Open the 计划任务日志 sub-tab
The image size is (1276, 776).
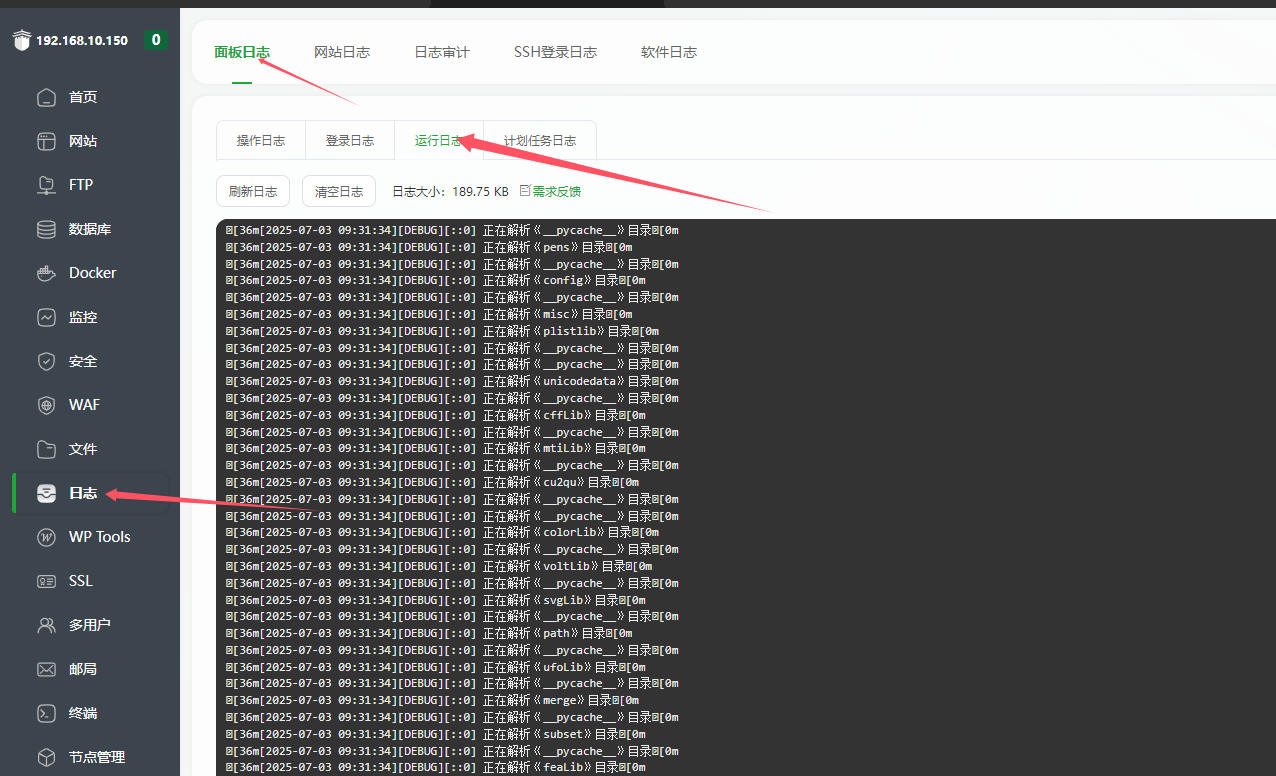click(540, 141)
